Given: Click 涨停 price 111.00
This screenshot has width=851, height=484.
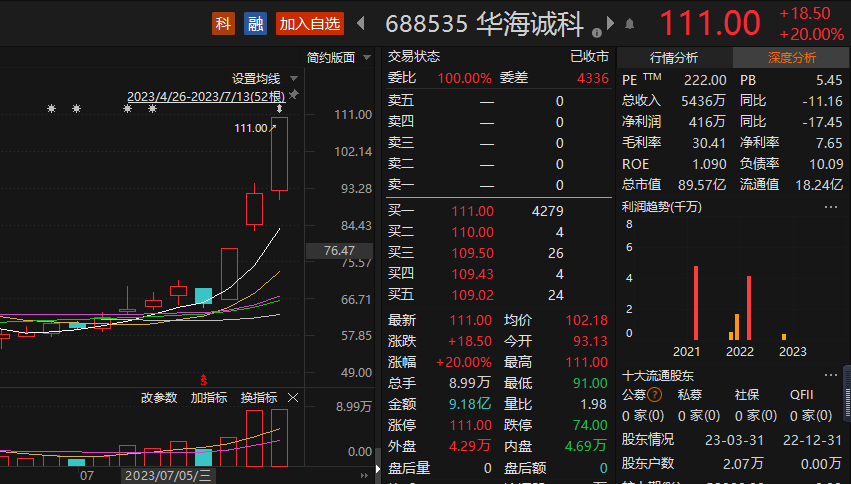Looking at the screenshot, I should tap(471, 425).
